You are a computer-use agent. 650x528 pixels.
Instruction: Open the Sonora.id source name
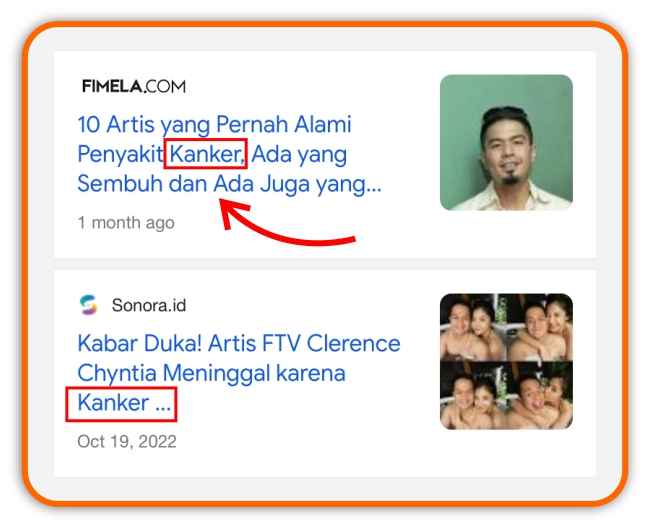(149, 305)
